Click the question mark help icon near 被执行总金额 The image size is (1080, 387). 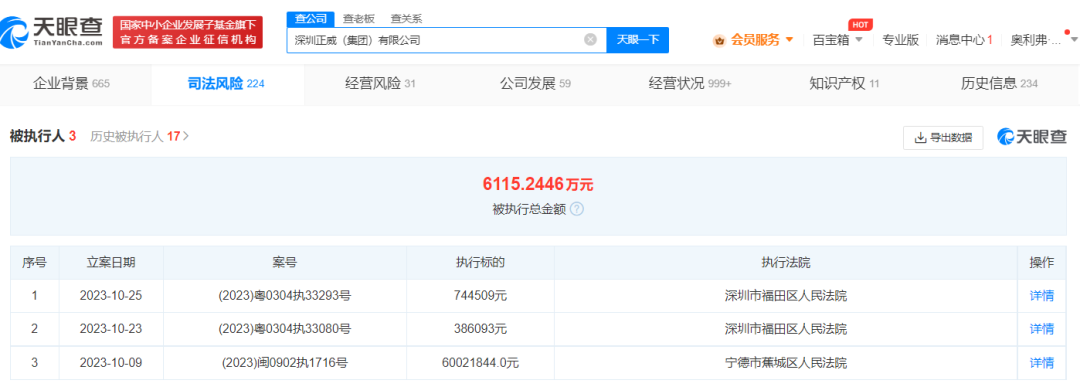[x=577, y=209]
